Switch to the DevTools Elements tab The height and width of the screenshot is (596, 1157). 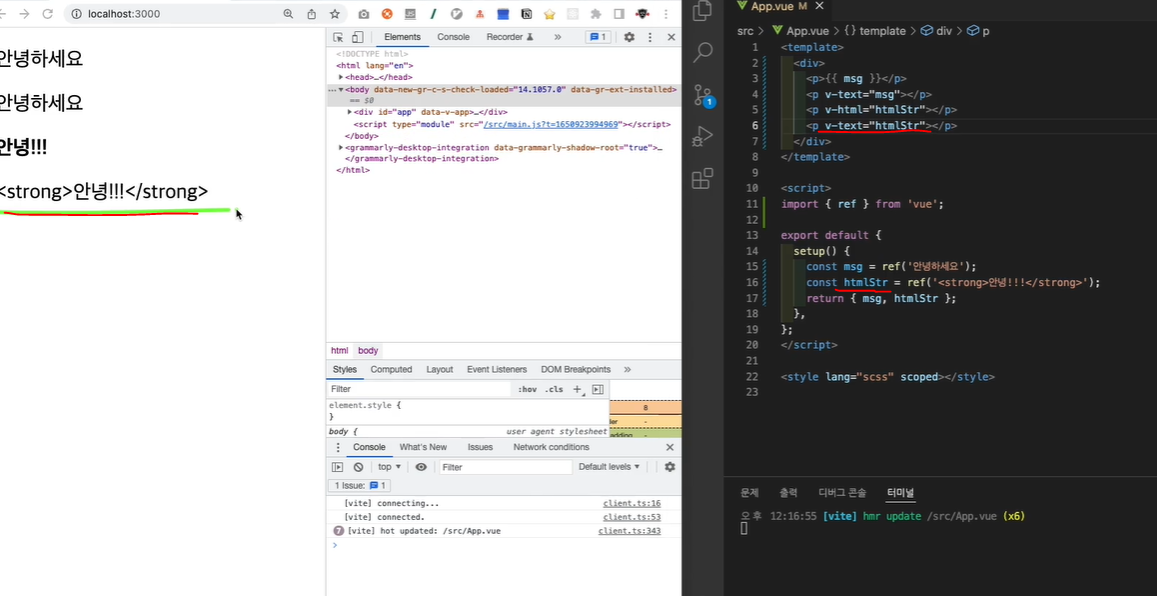point(402,37)
